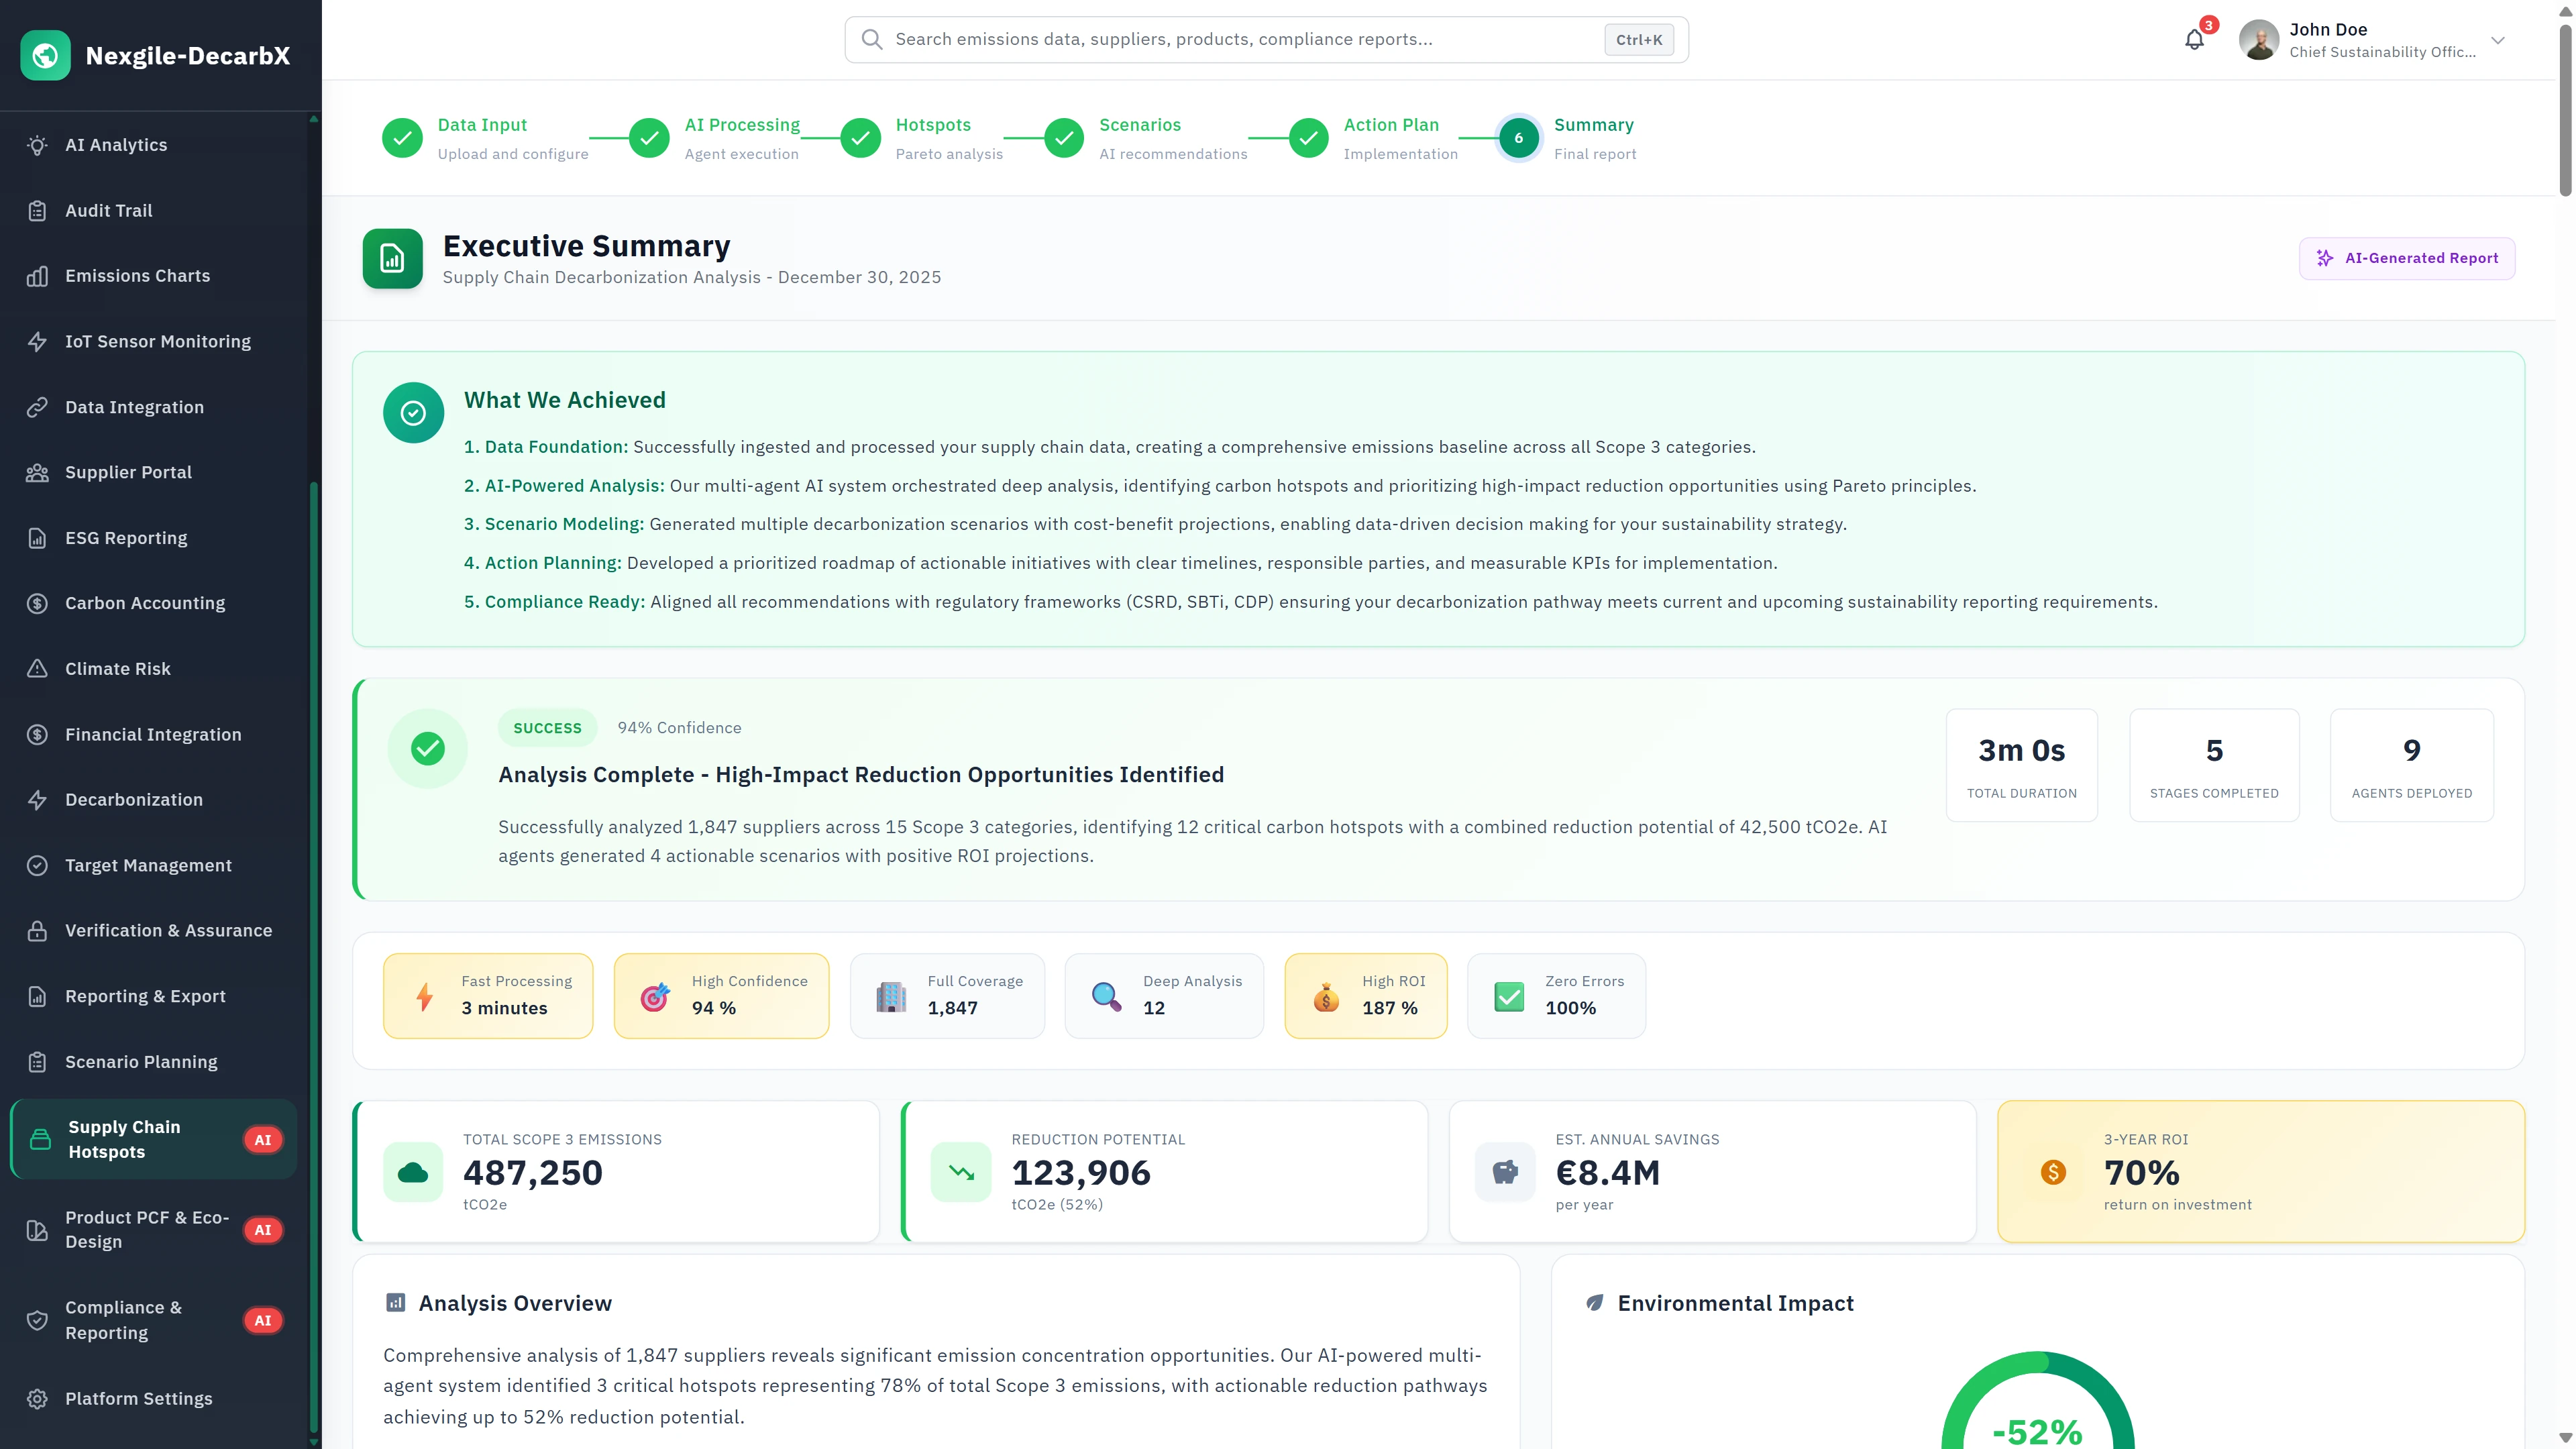Click the Supplier Portal sidebar icon
This screenshot has width=2576, height=1449.
pyautogui.click(x=37, y=472)
